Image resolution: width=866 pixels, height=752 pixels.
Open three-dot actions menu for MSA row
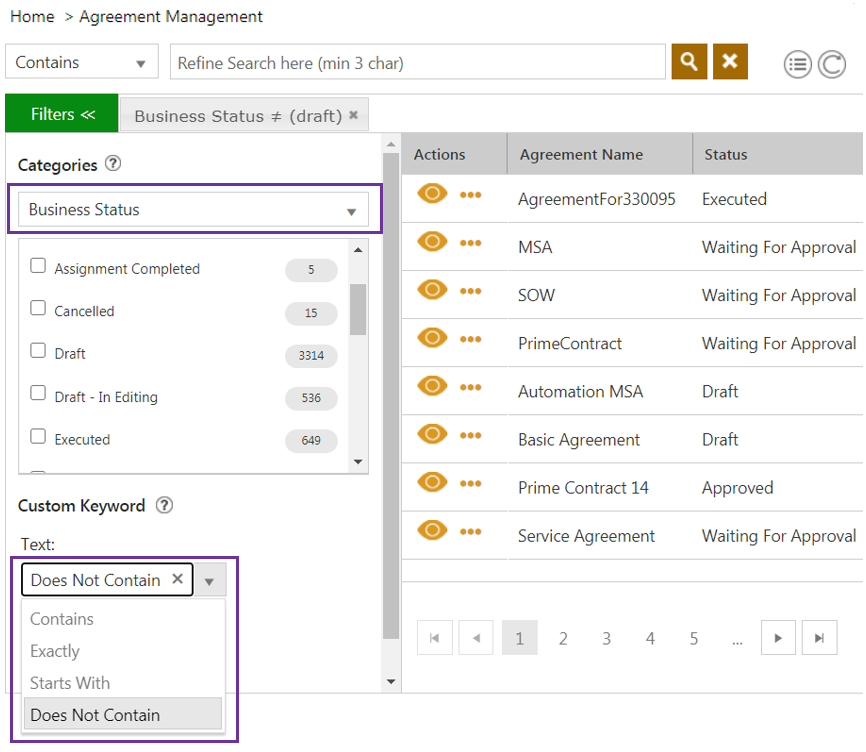(x=470, y=243)
